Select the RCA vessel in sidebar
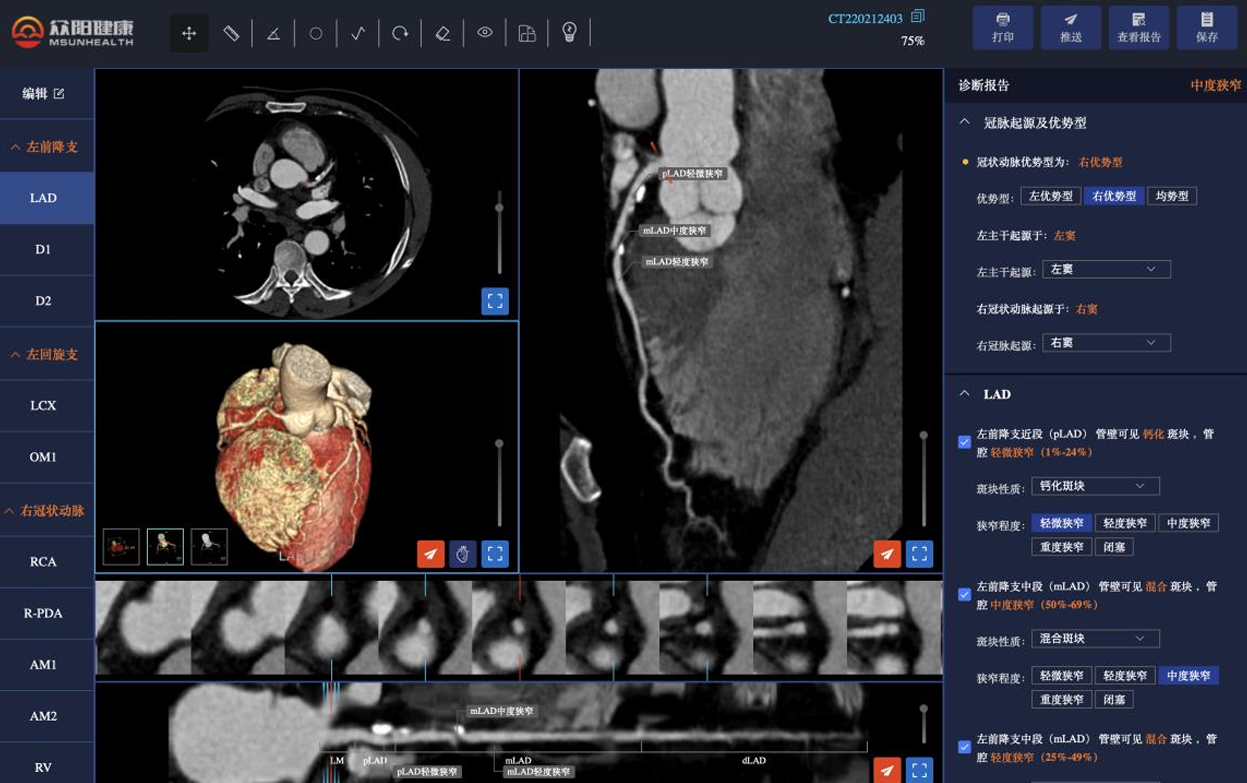 point(43,562)
